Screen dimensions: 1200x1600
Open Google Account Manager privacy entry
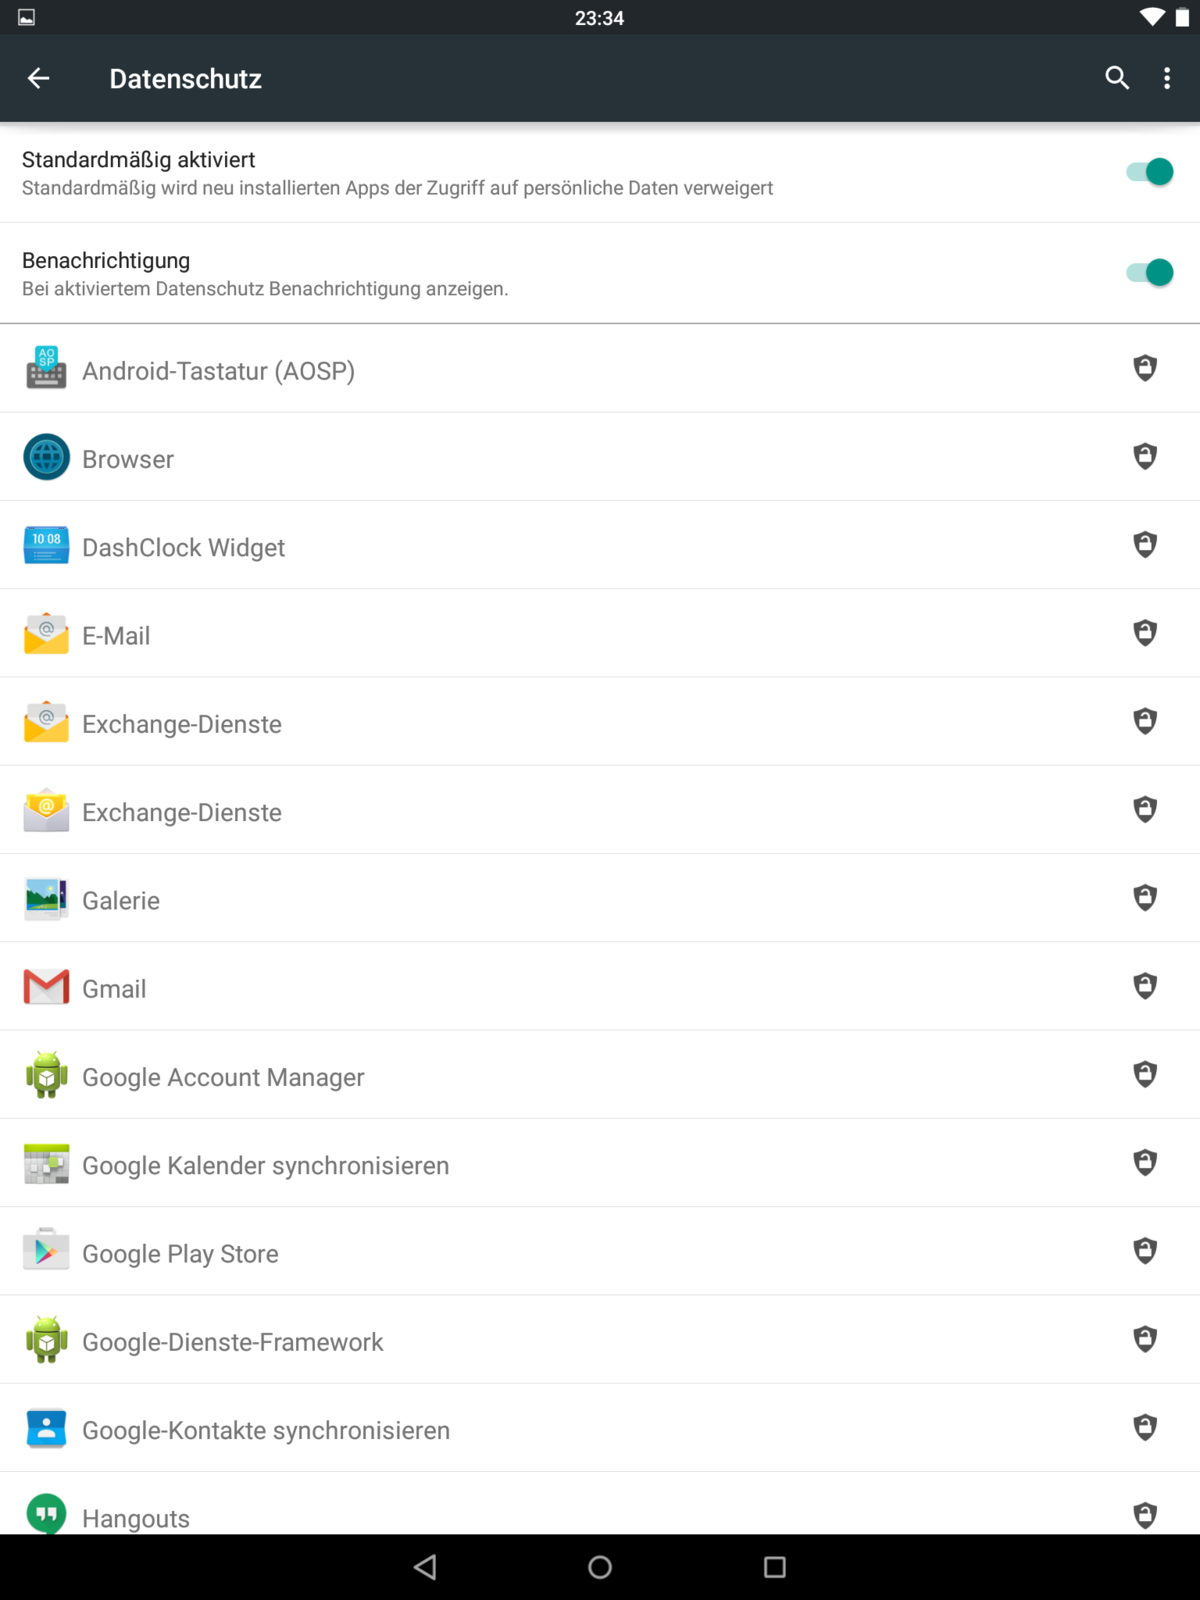[x=223, y=1077]
